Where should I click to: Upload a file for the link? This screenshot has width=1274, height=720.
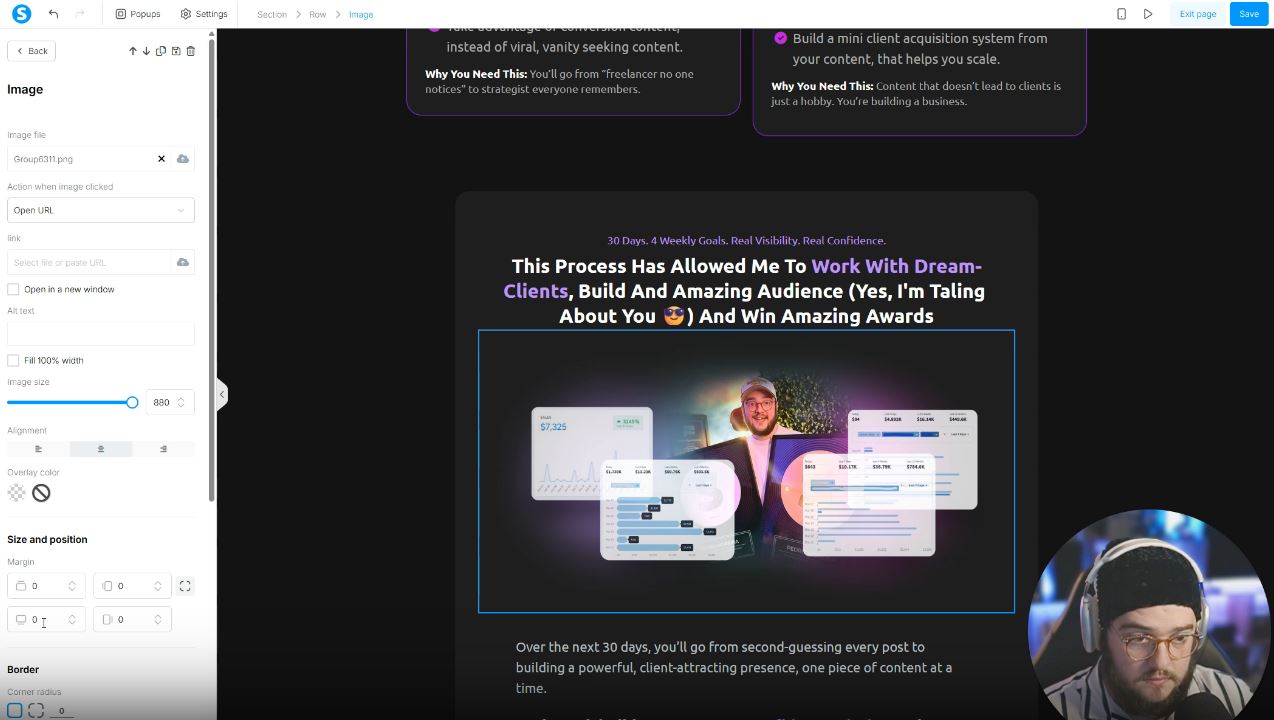point(183,262)
